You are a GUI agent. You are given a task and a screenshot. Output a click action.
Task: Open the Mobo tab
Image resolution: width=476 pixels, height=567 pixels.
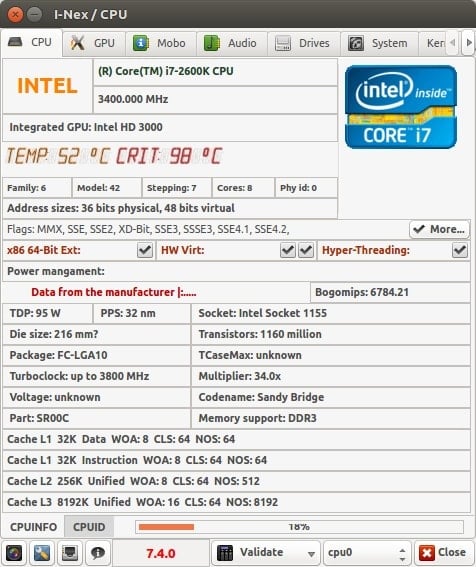click(161, 43)
